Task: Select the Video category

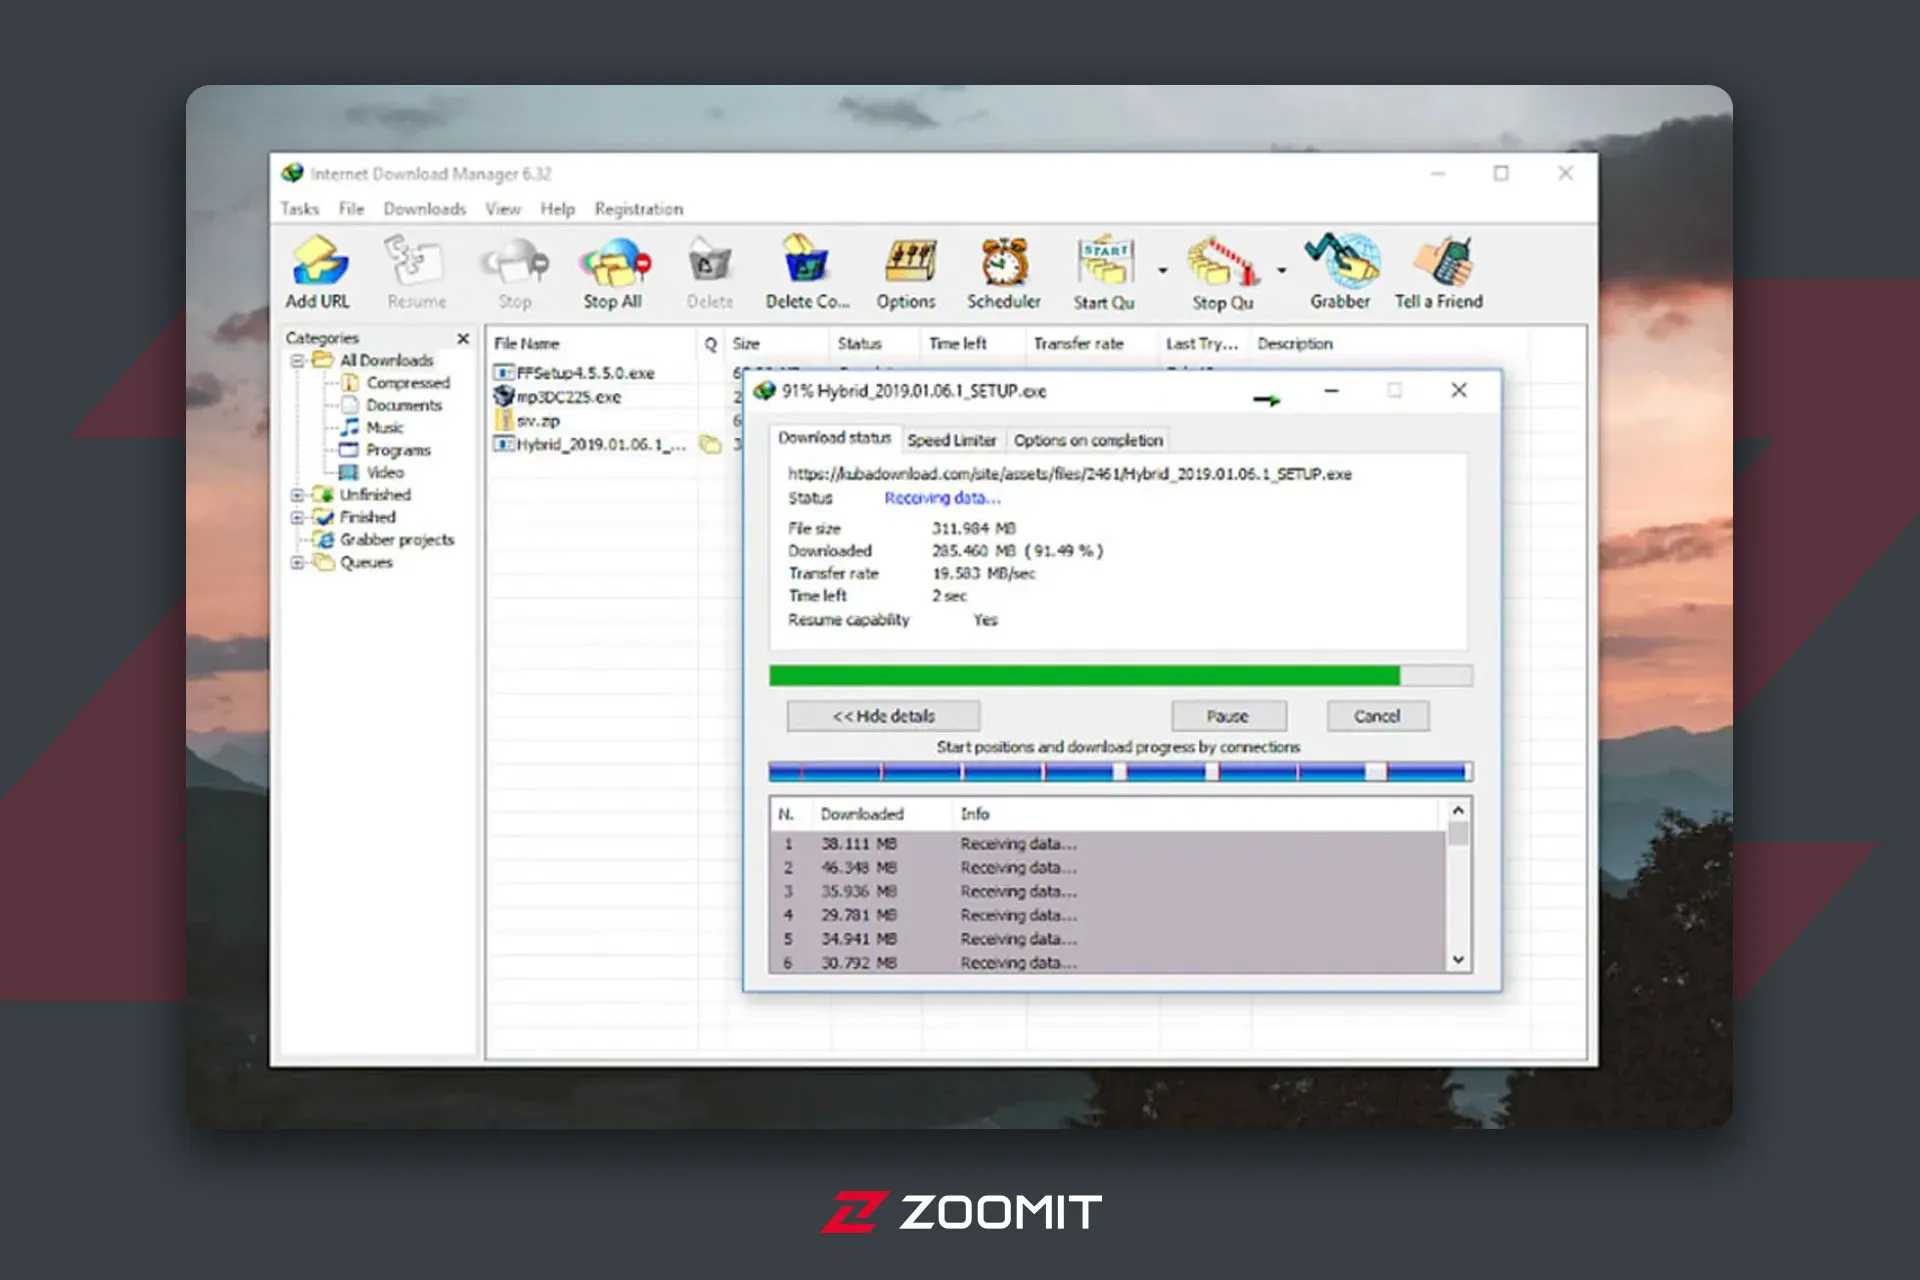Action: pos(373,472)
